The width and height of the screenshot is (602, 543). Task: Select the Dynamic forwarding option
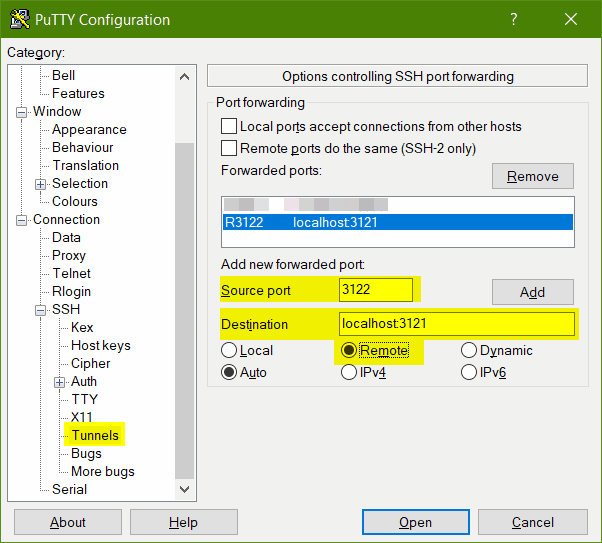(x=469, y=351)
